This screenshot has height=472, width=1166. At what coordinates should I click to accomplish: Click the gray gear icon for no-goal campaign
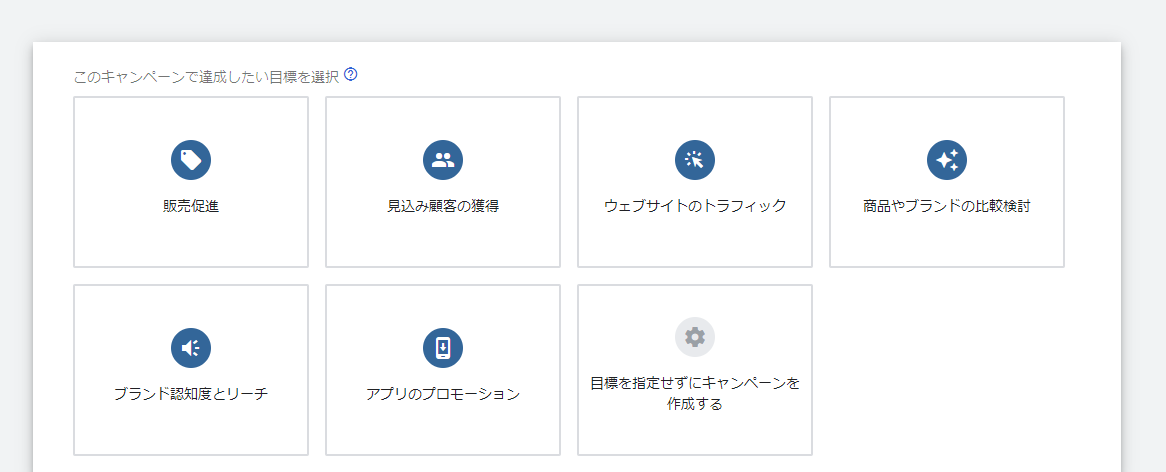[x=695, y=337]
